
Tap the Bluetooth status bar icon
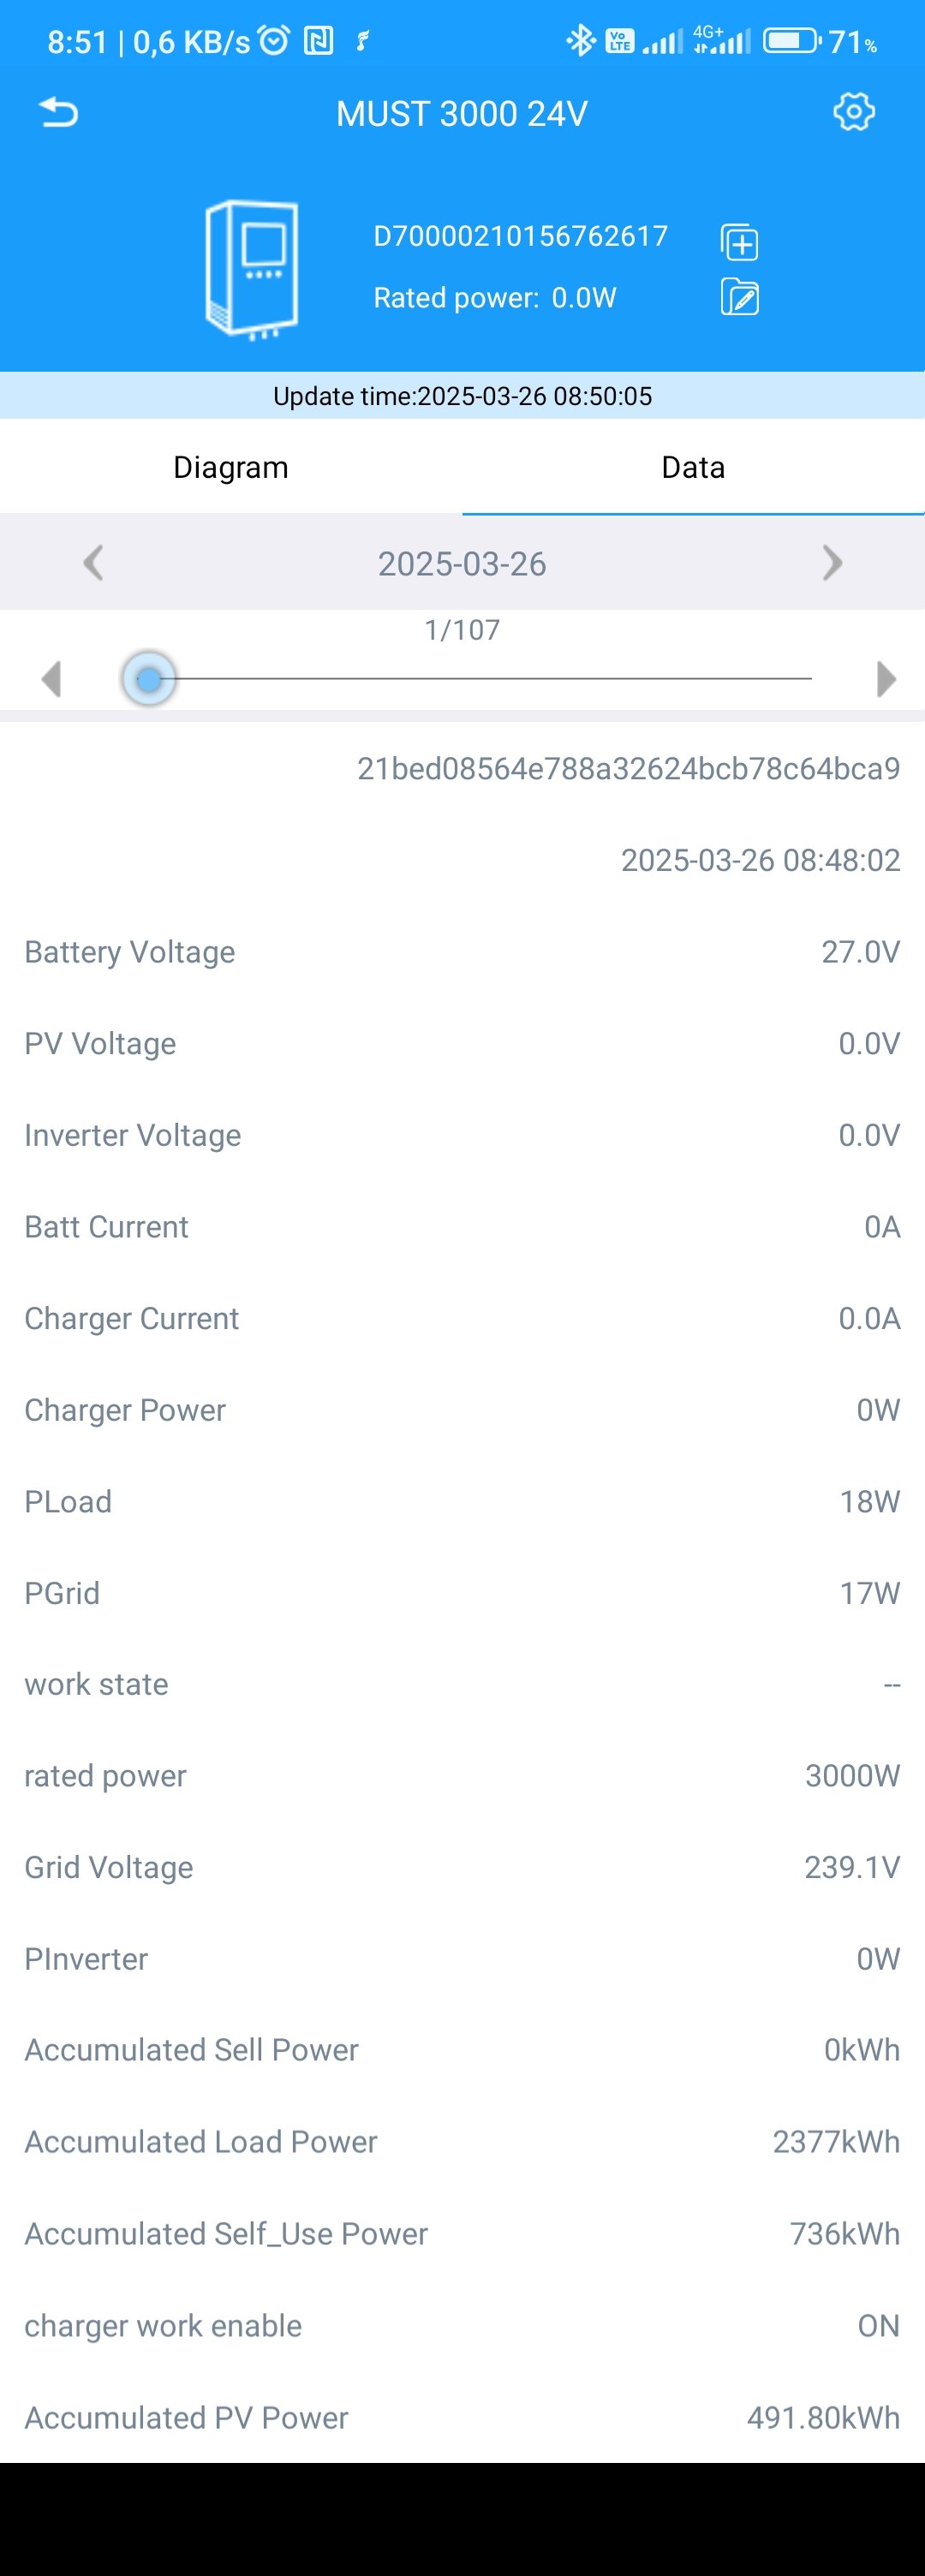pyautogui.click(x=580, y=41)
